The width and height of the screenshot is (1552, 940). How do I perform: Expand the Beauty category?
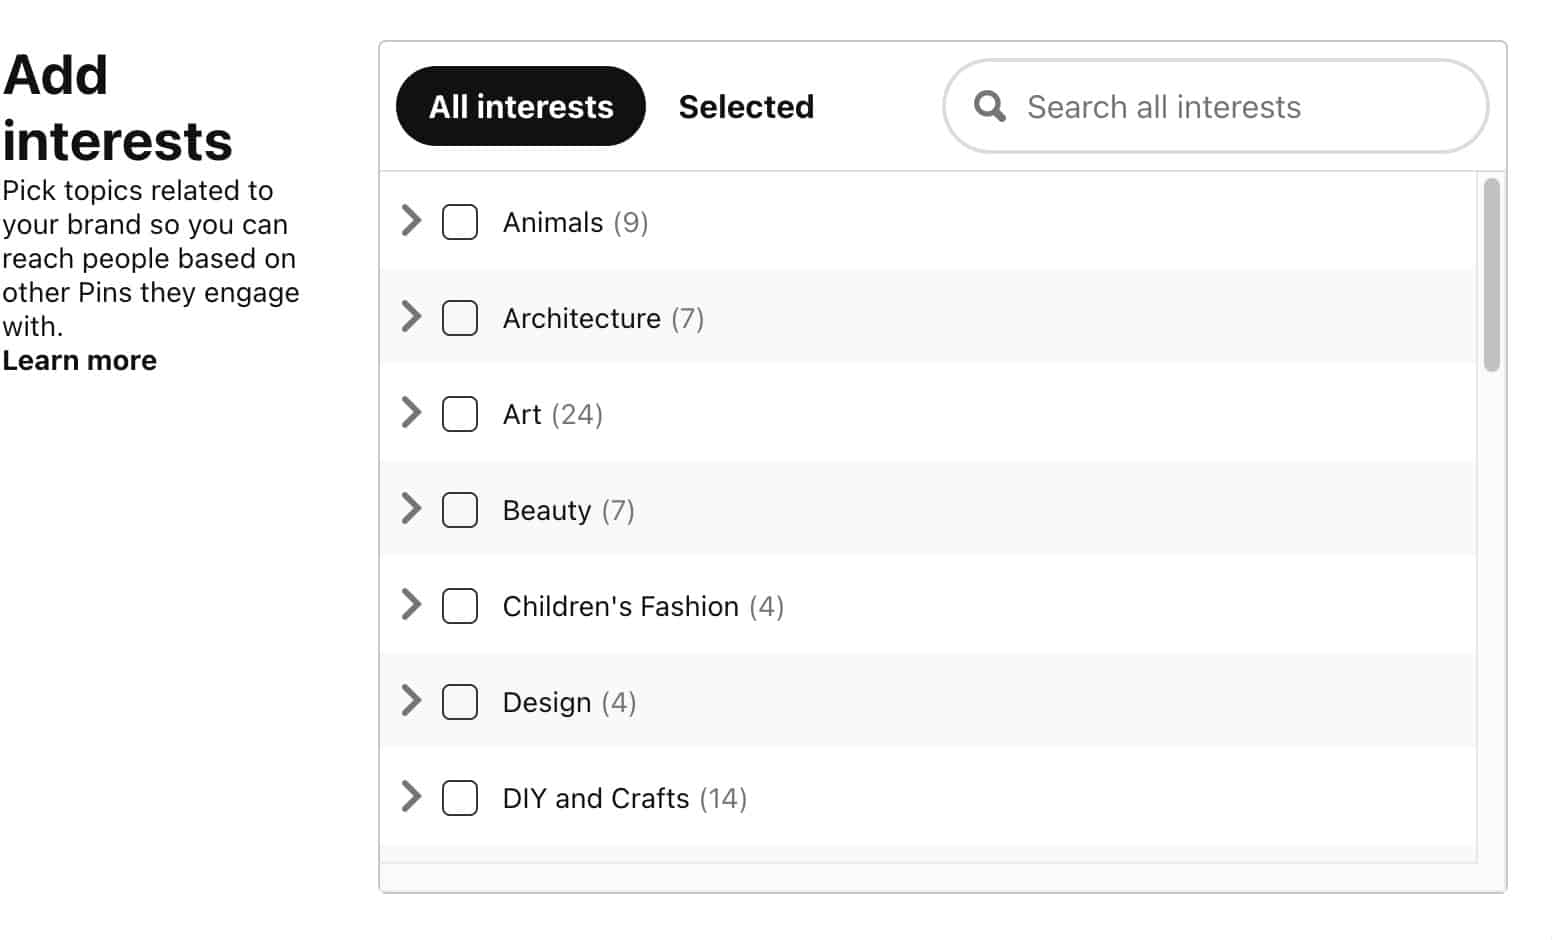tap(411, 510)
